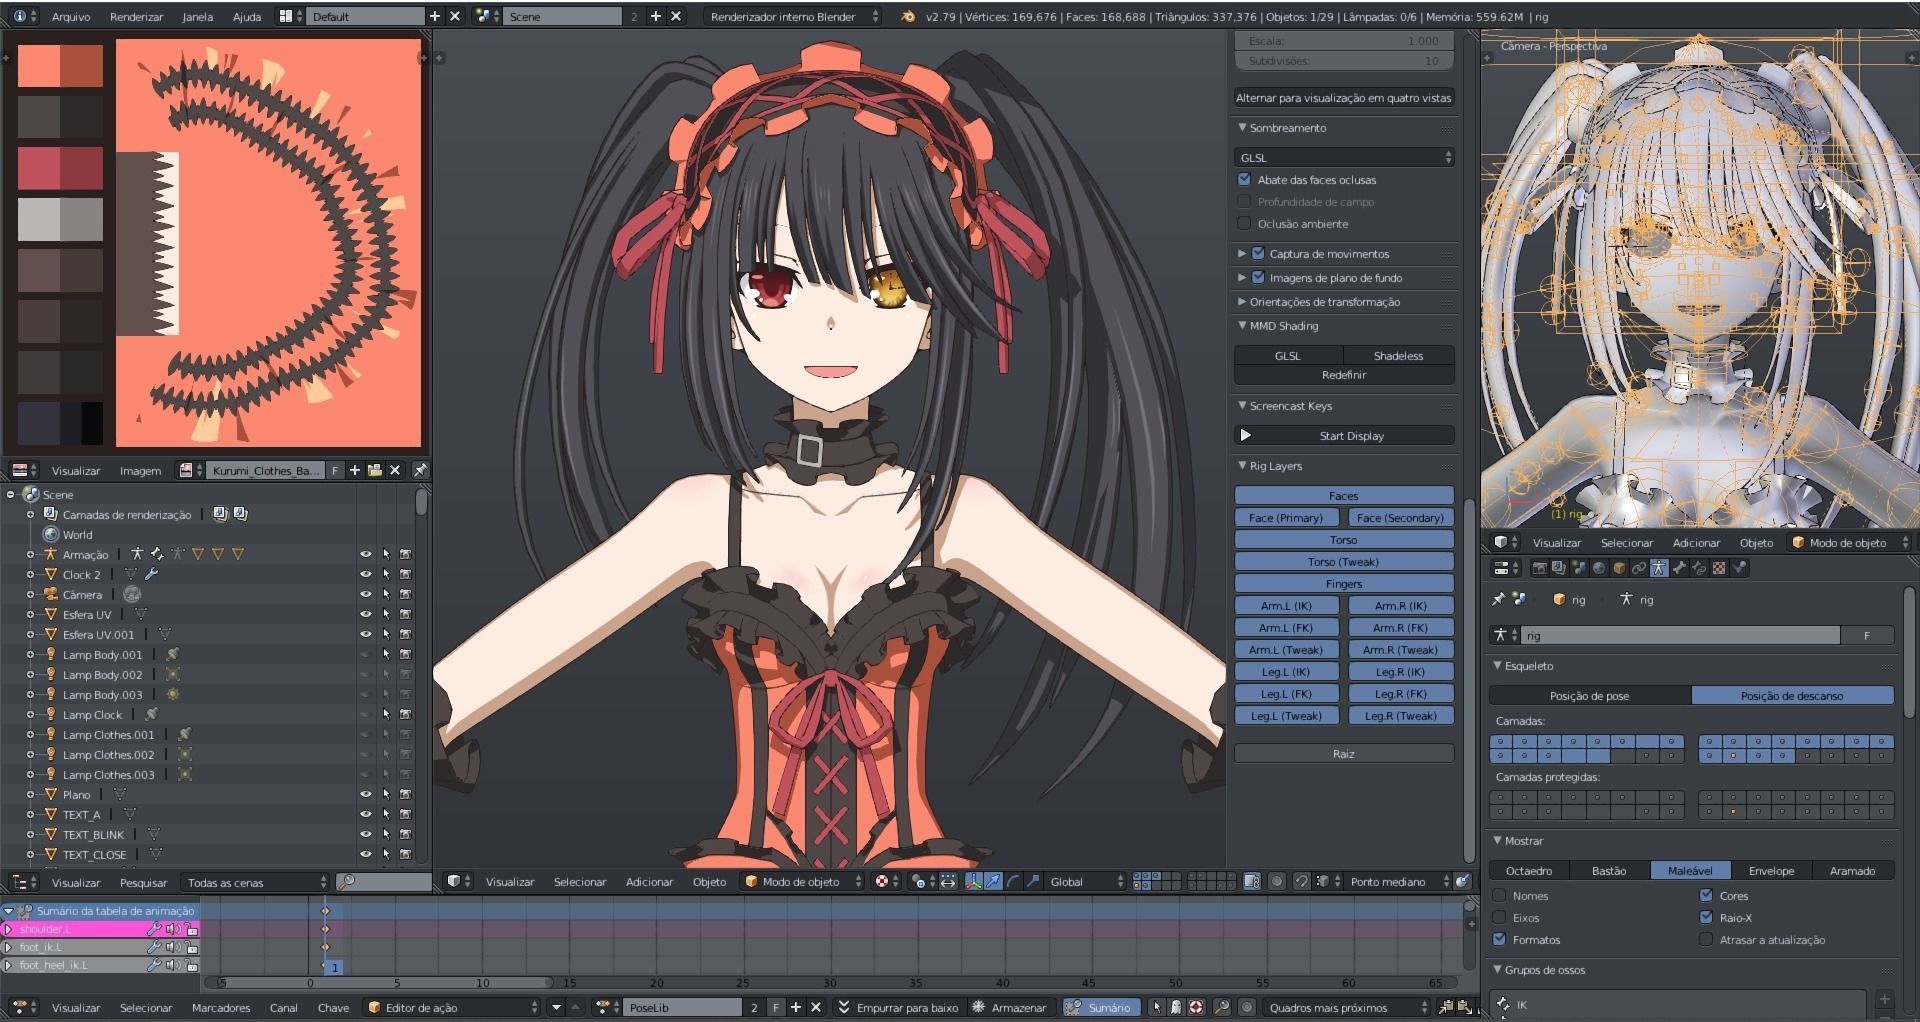The image size is (1920, 1022).
Task: Click the pin icon in properties breadcrumb
Action: 1498,599
